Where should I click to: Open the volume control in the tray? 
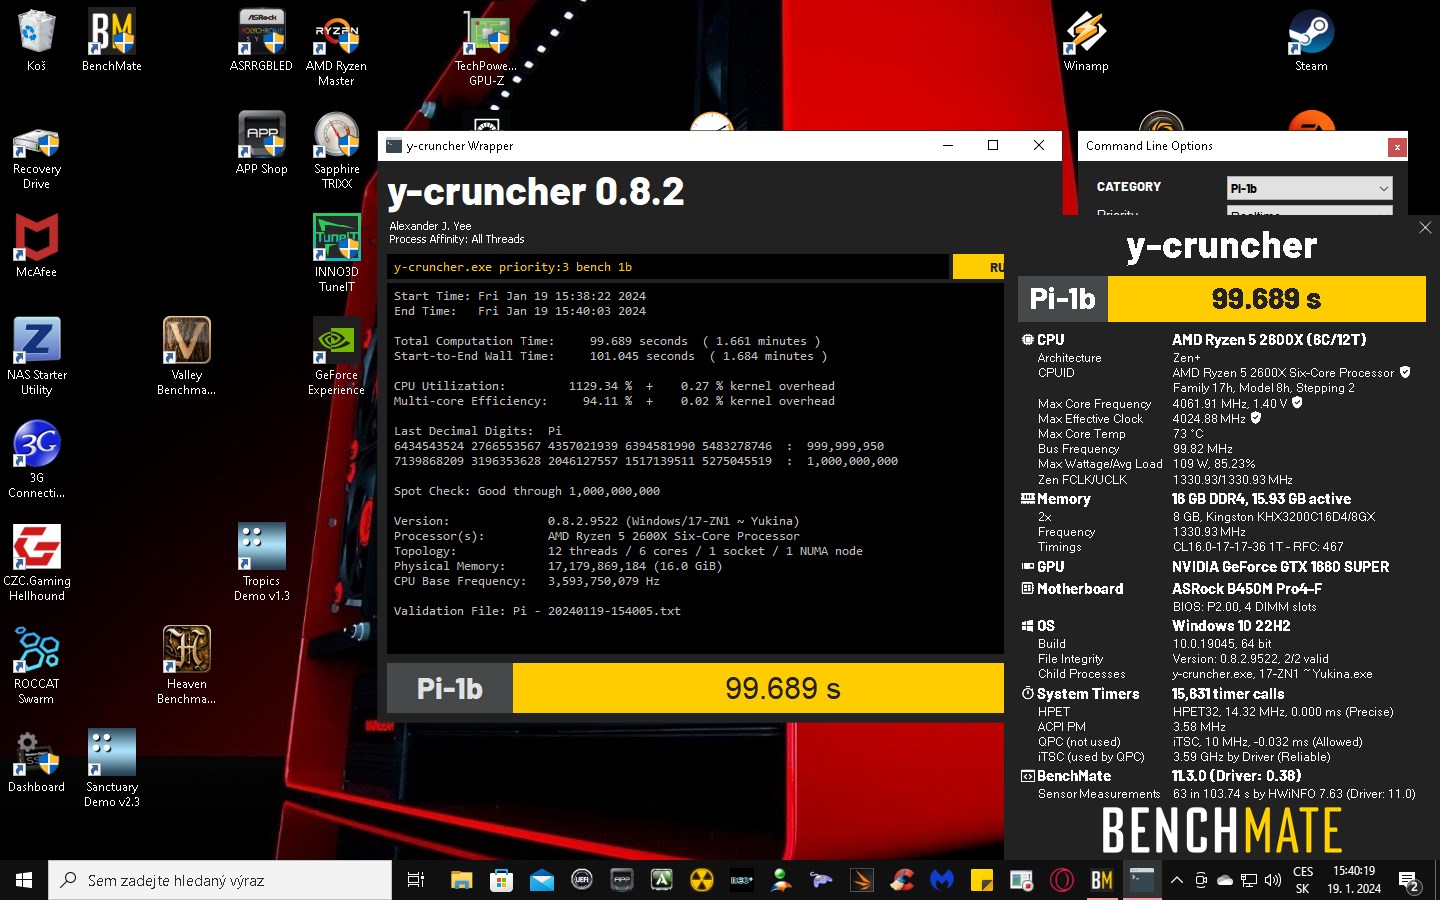[1272, 880]
